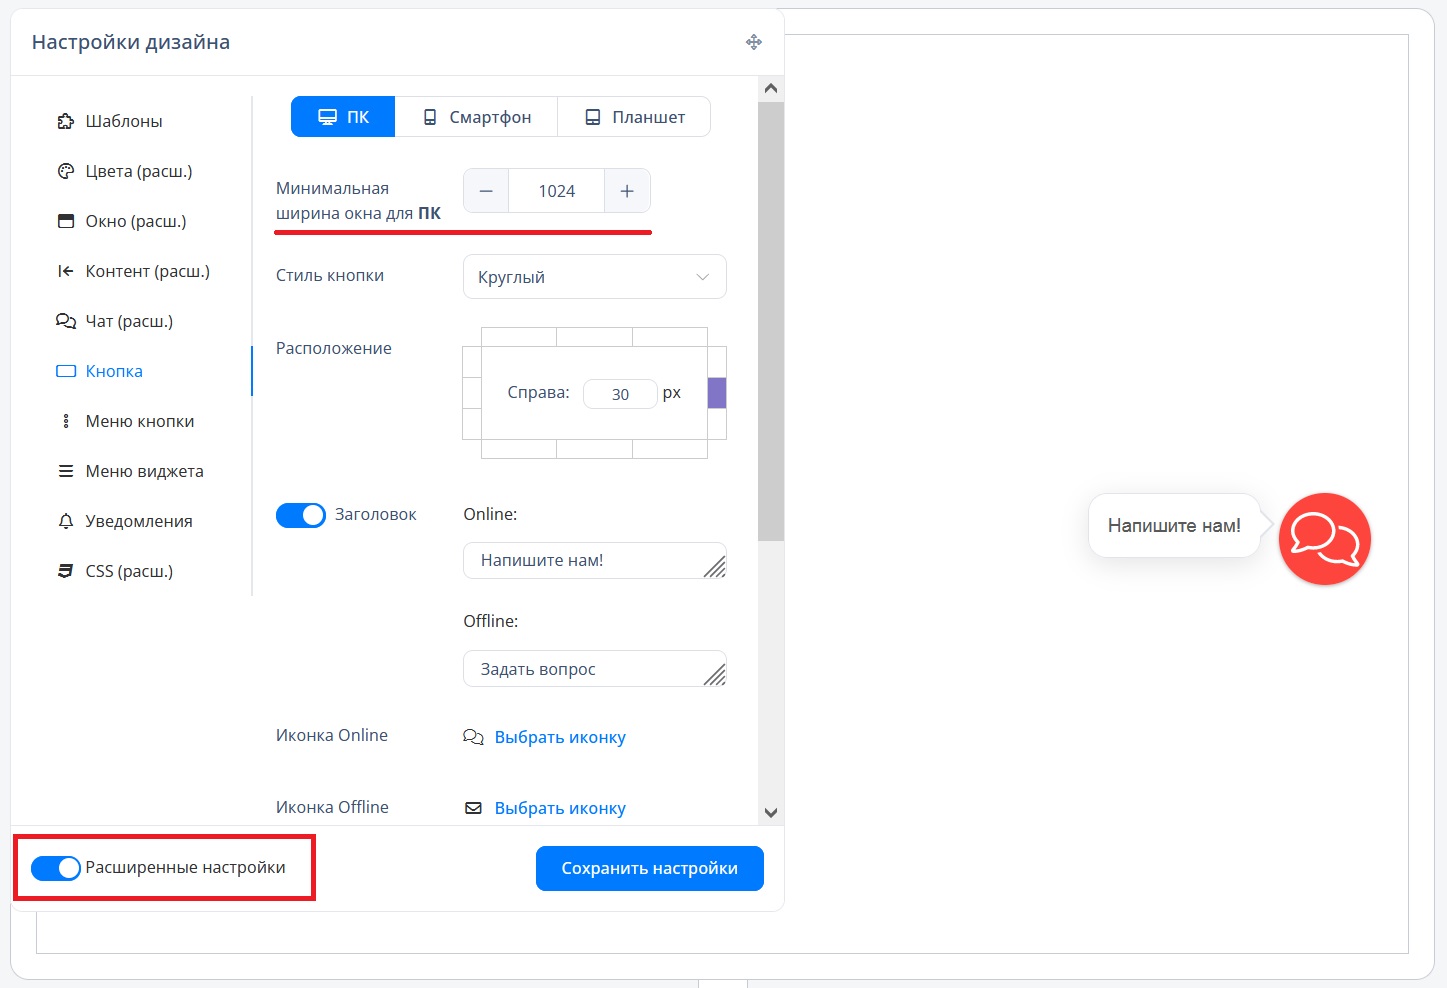Viewport: 1447px width, 988px height.
Task: Open Цвета (расш.) palette settings
Action: [x=138, y=171]
